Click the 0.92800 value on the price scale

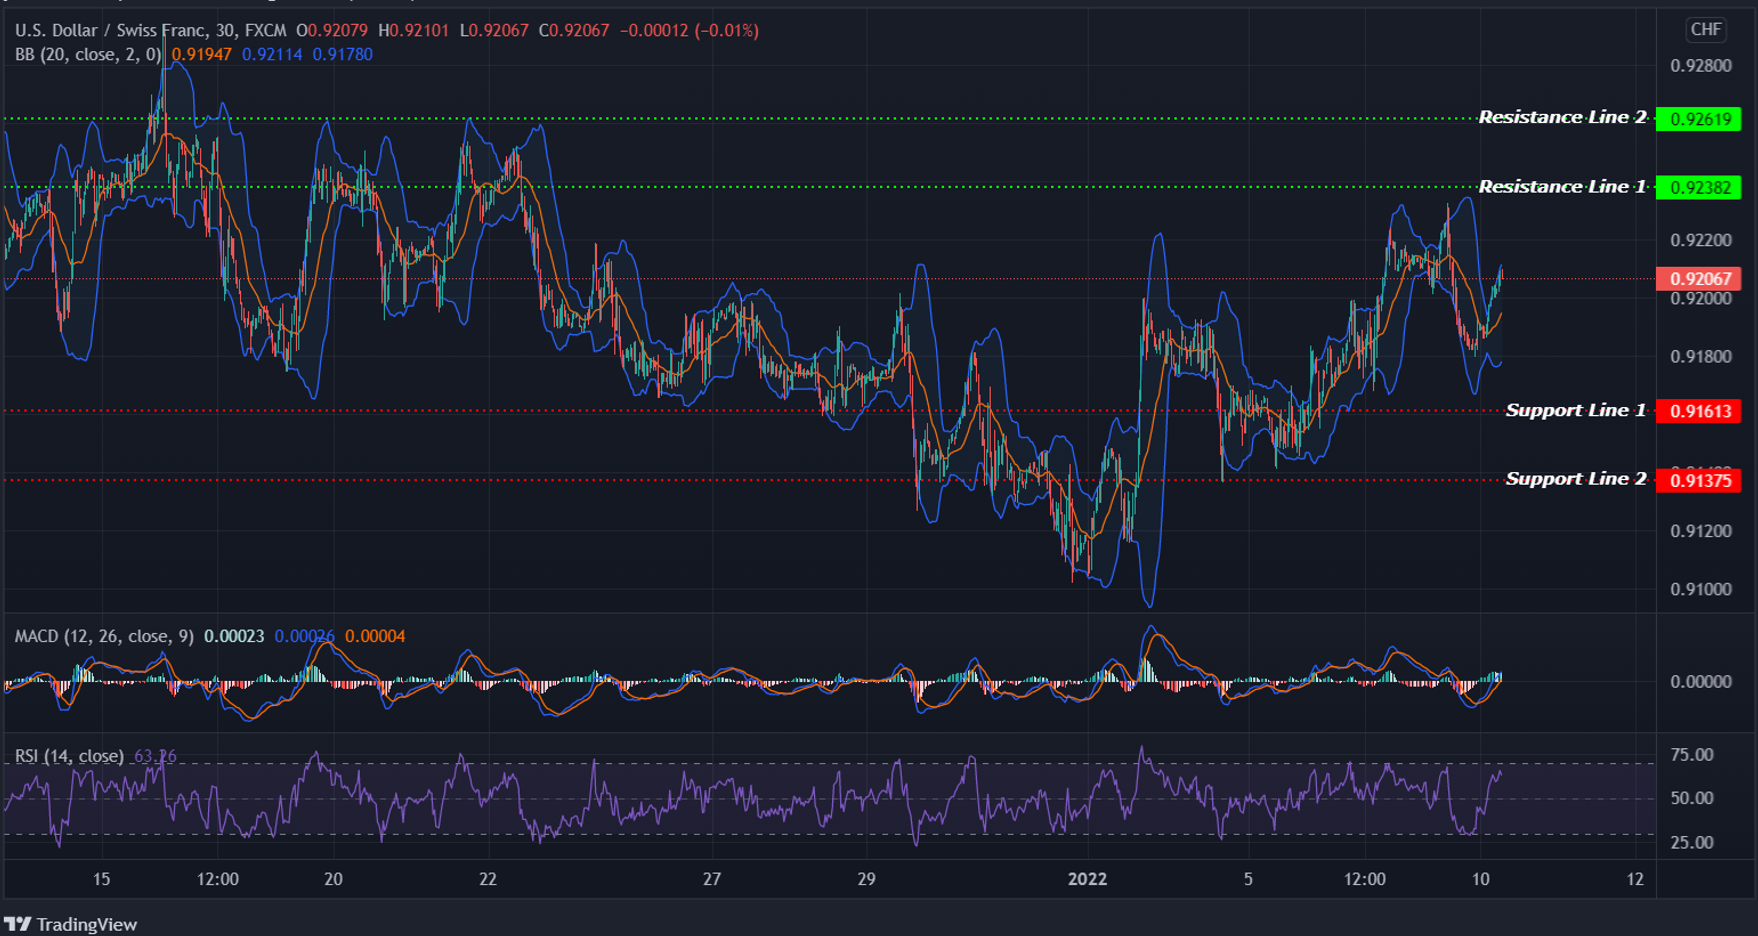click(1700, 65)
